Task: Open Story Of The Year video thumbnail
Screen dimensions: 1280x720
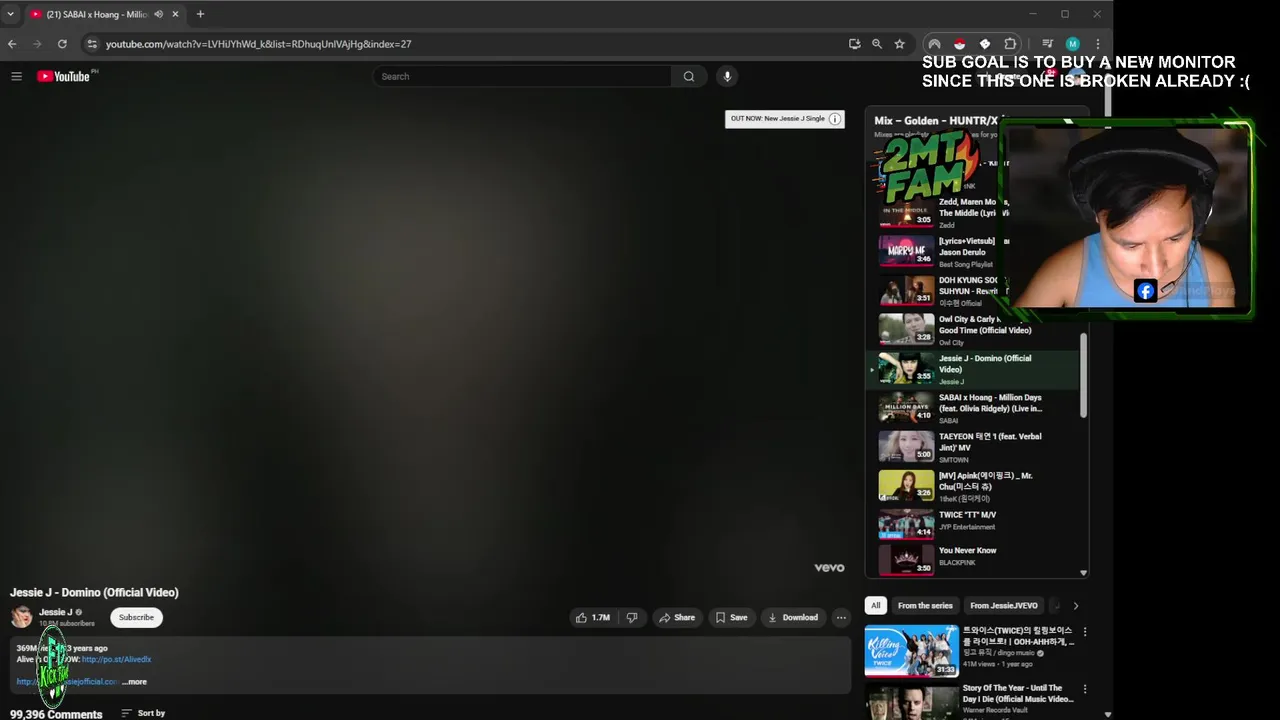Action: click(x=911, y=702)
